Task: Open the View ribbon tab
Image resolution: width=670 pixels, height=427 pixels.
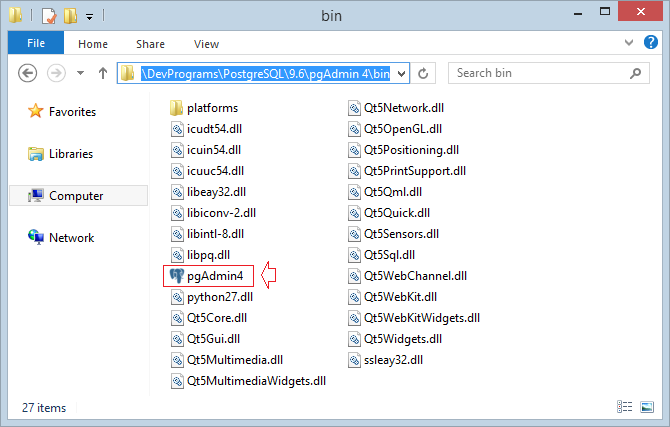Action: (x=206, y=44)
